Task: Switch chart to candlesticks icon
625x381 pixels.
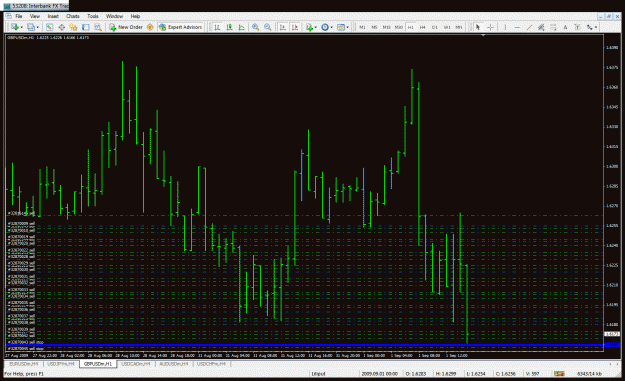Action: coord(229,27)
